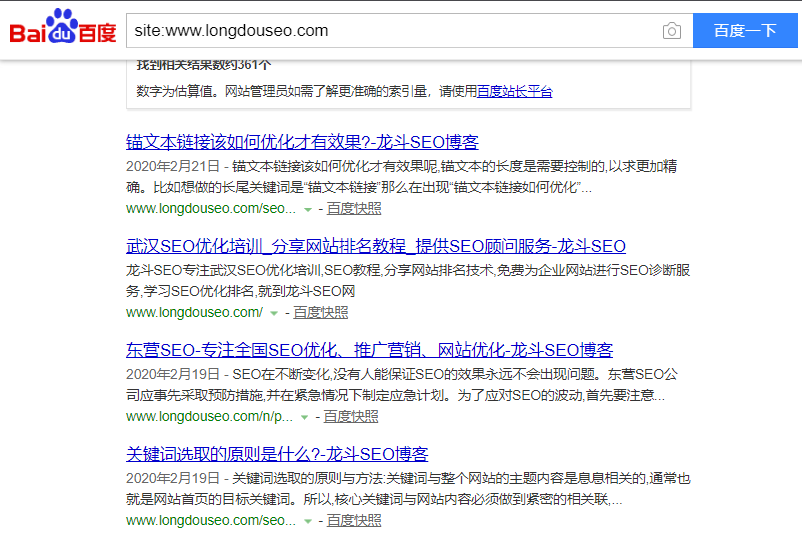Open 百度快照 for 武汉SEO优化培训 result
Image resolution: width=802 pixels, height=542 pixels.
(321, 312)
